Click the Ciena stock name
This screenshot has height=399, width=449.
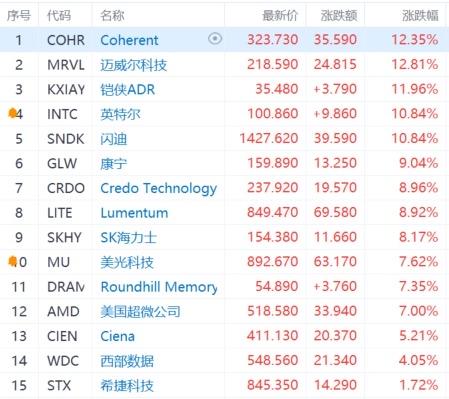click(x=118, y=336)
